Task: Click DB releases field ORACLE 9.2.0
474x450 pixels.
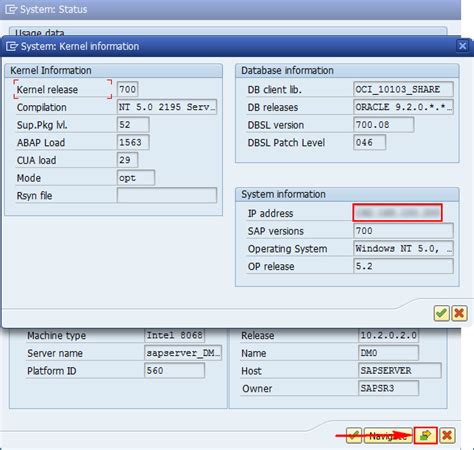Action: pos(403,107)
